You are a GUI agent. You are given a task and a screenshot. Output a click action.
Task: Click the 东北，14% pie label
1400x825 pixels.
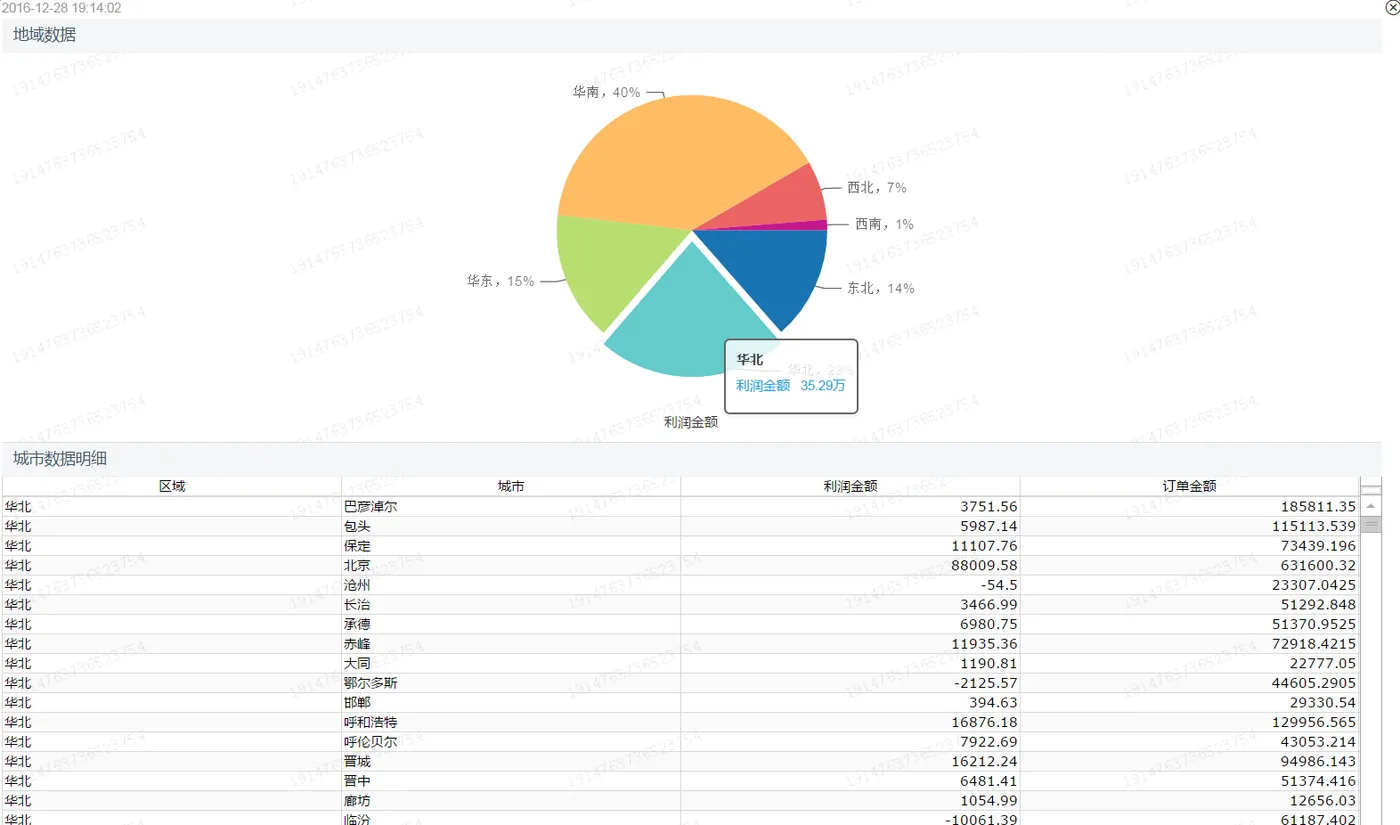[x=881, y=288]
